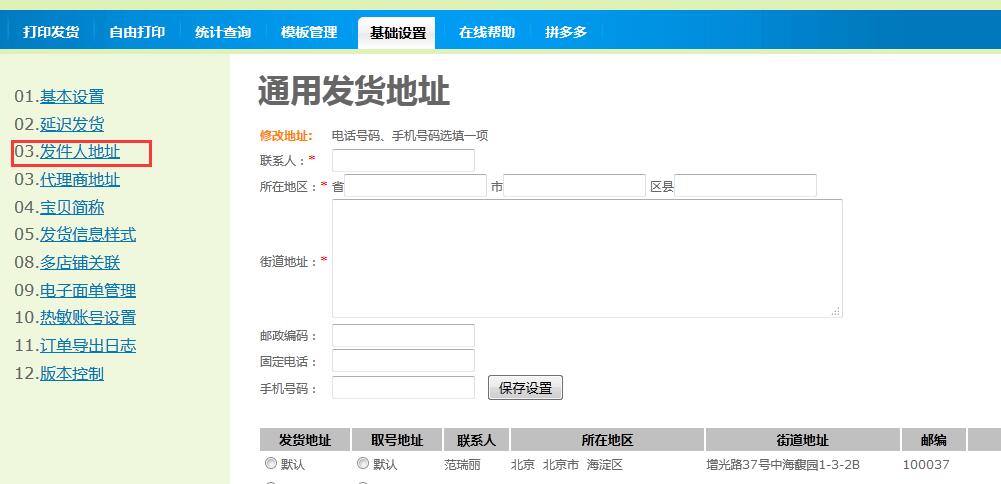This screenshot has height=484, width=1001.
Task: Select the 发货地址 默认 radio for 范瑞丽
Action: [270, 464]
